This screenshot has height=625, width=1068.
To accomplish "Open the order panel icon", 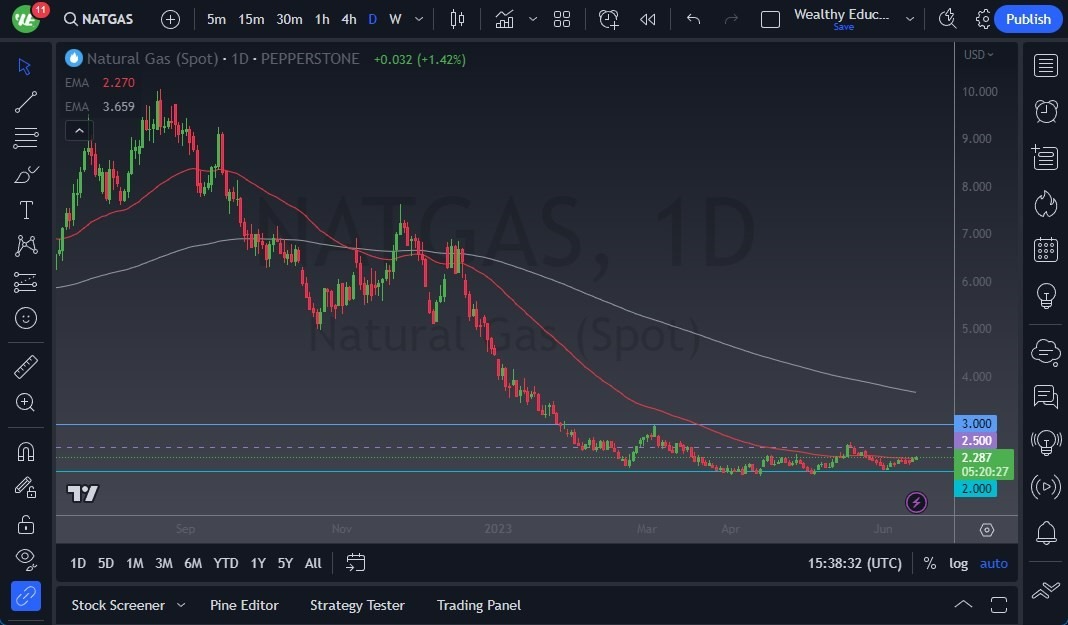I will pos(1046,591).
